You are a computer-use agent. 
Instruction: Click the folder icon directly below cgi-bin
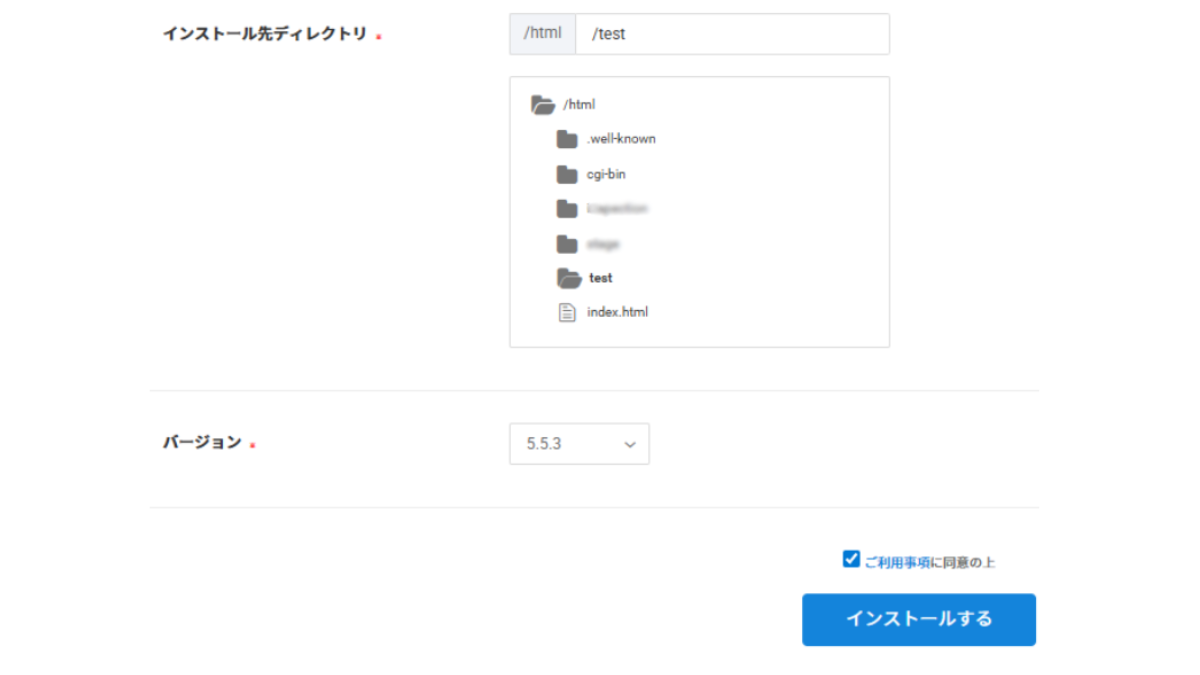click(x=567, y=209)
